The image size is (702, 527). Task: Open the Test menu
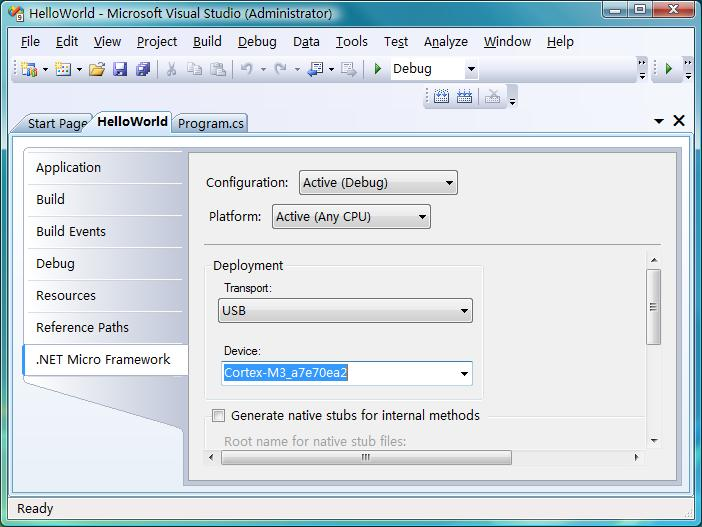coord(396,42)
